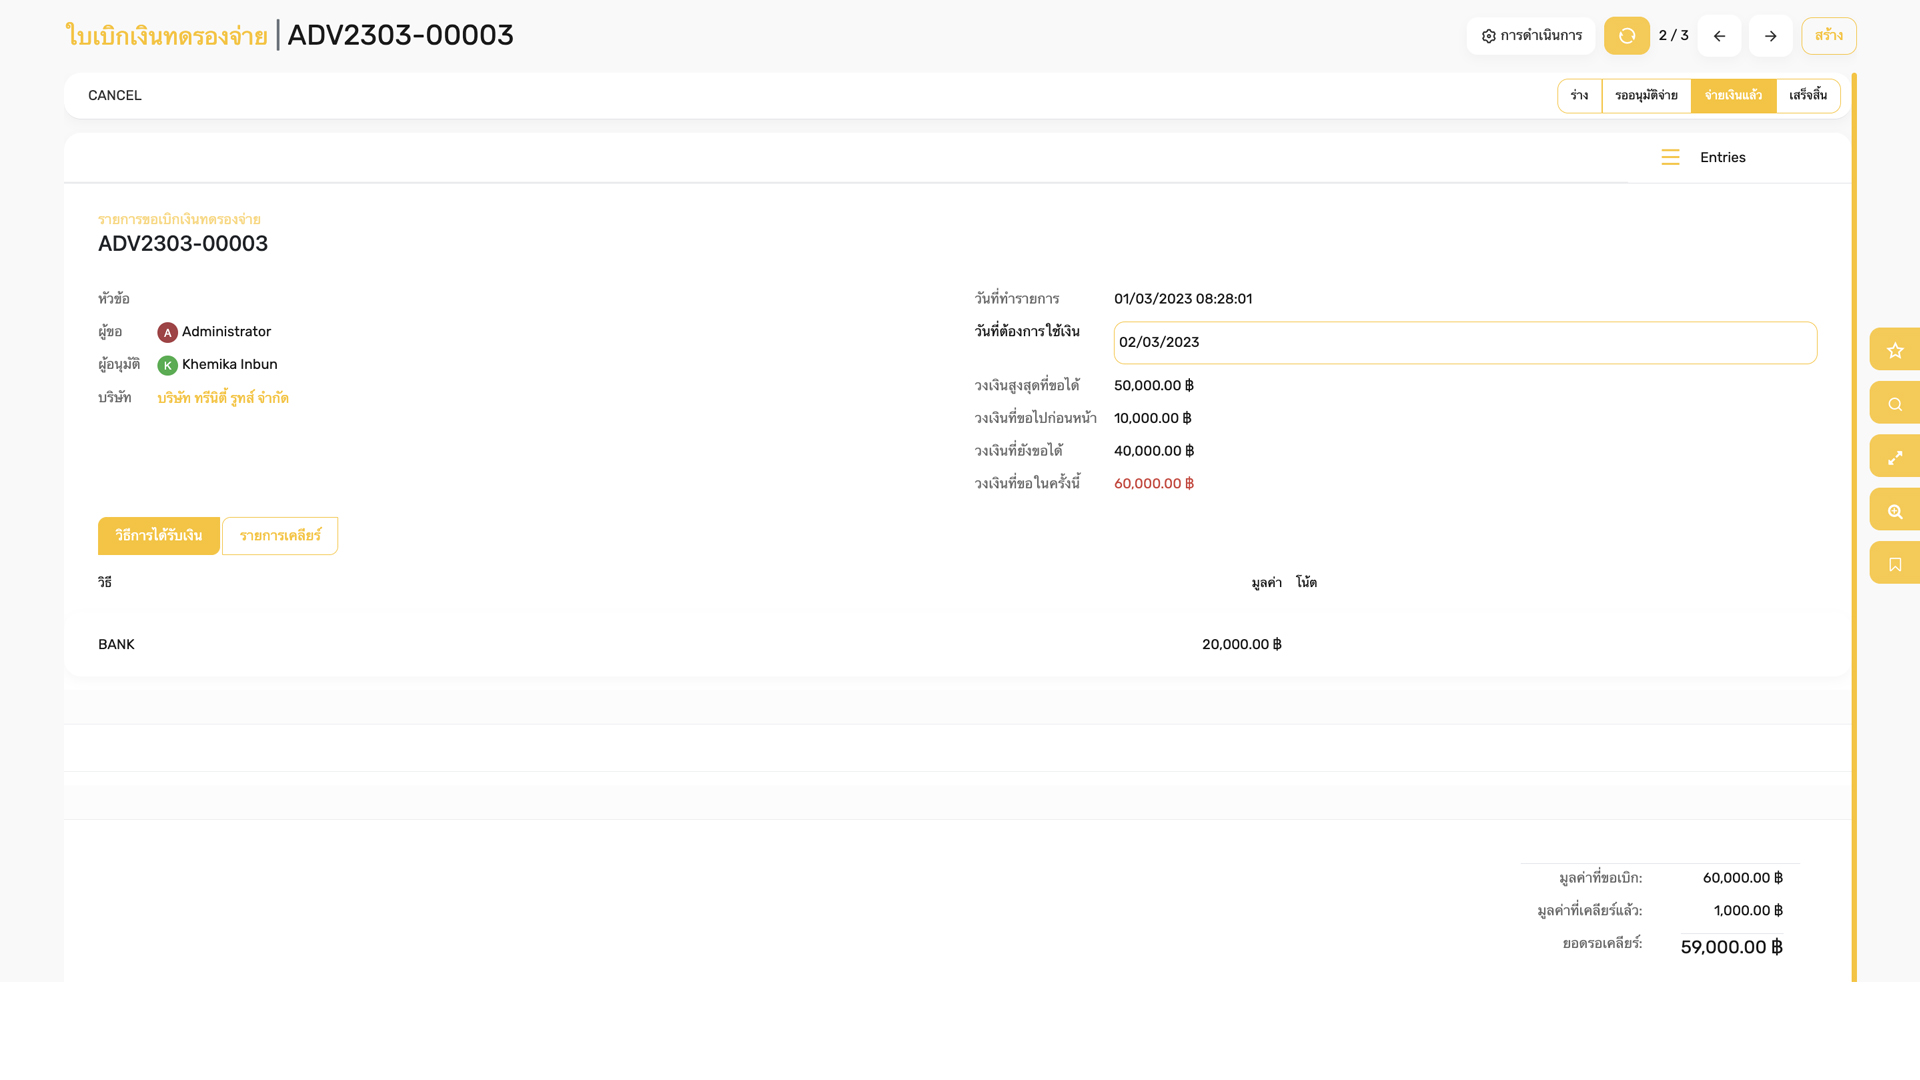Select the เสร็จสิ้น status stage

(1807, 96)
